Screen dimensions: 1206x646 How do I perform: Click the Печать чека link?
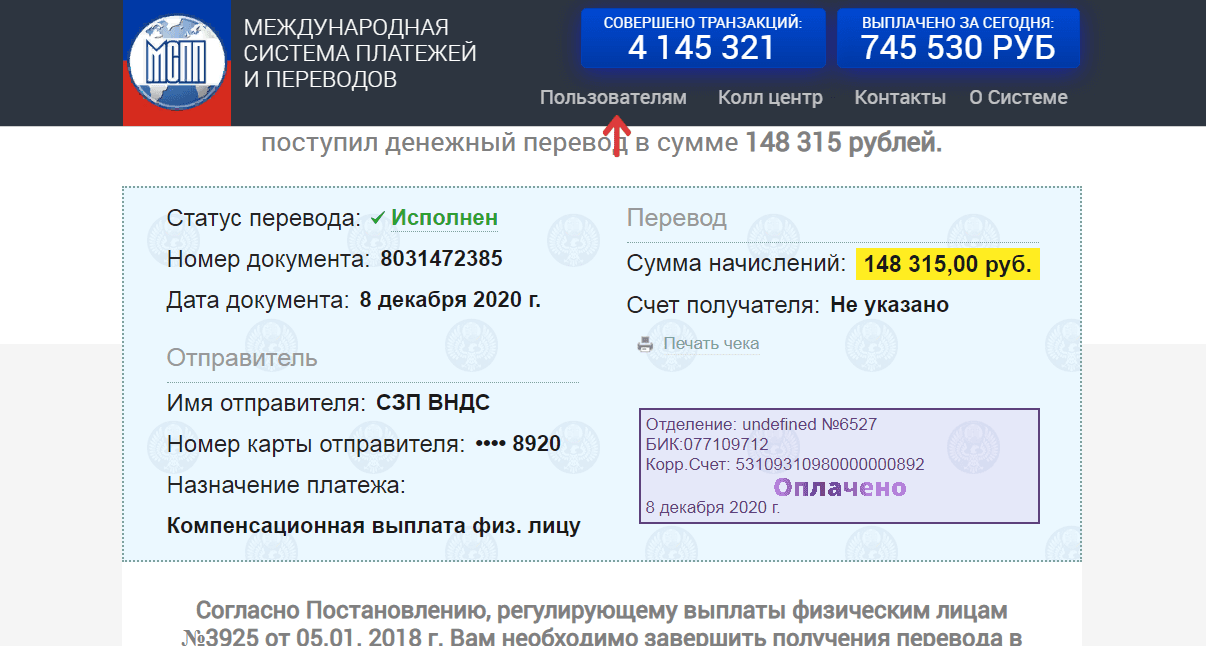point(711,344)
